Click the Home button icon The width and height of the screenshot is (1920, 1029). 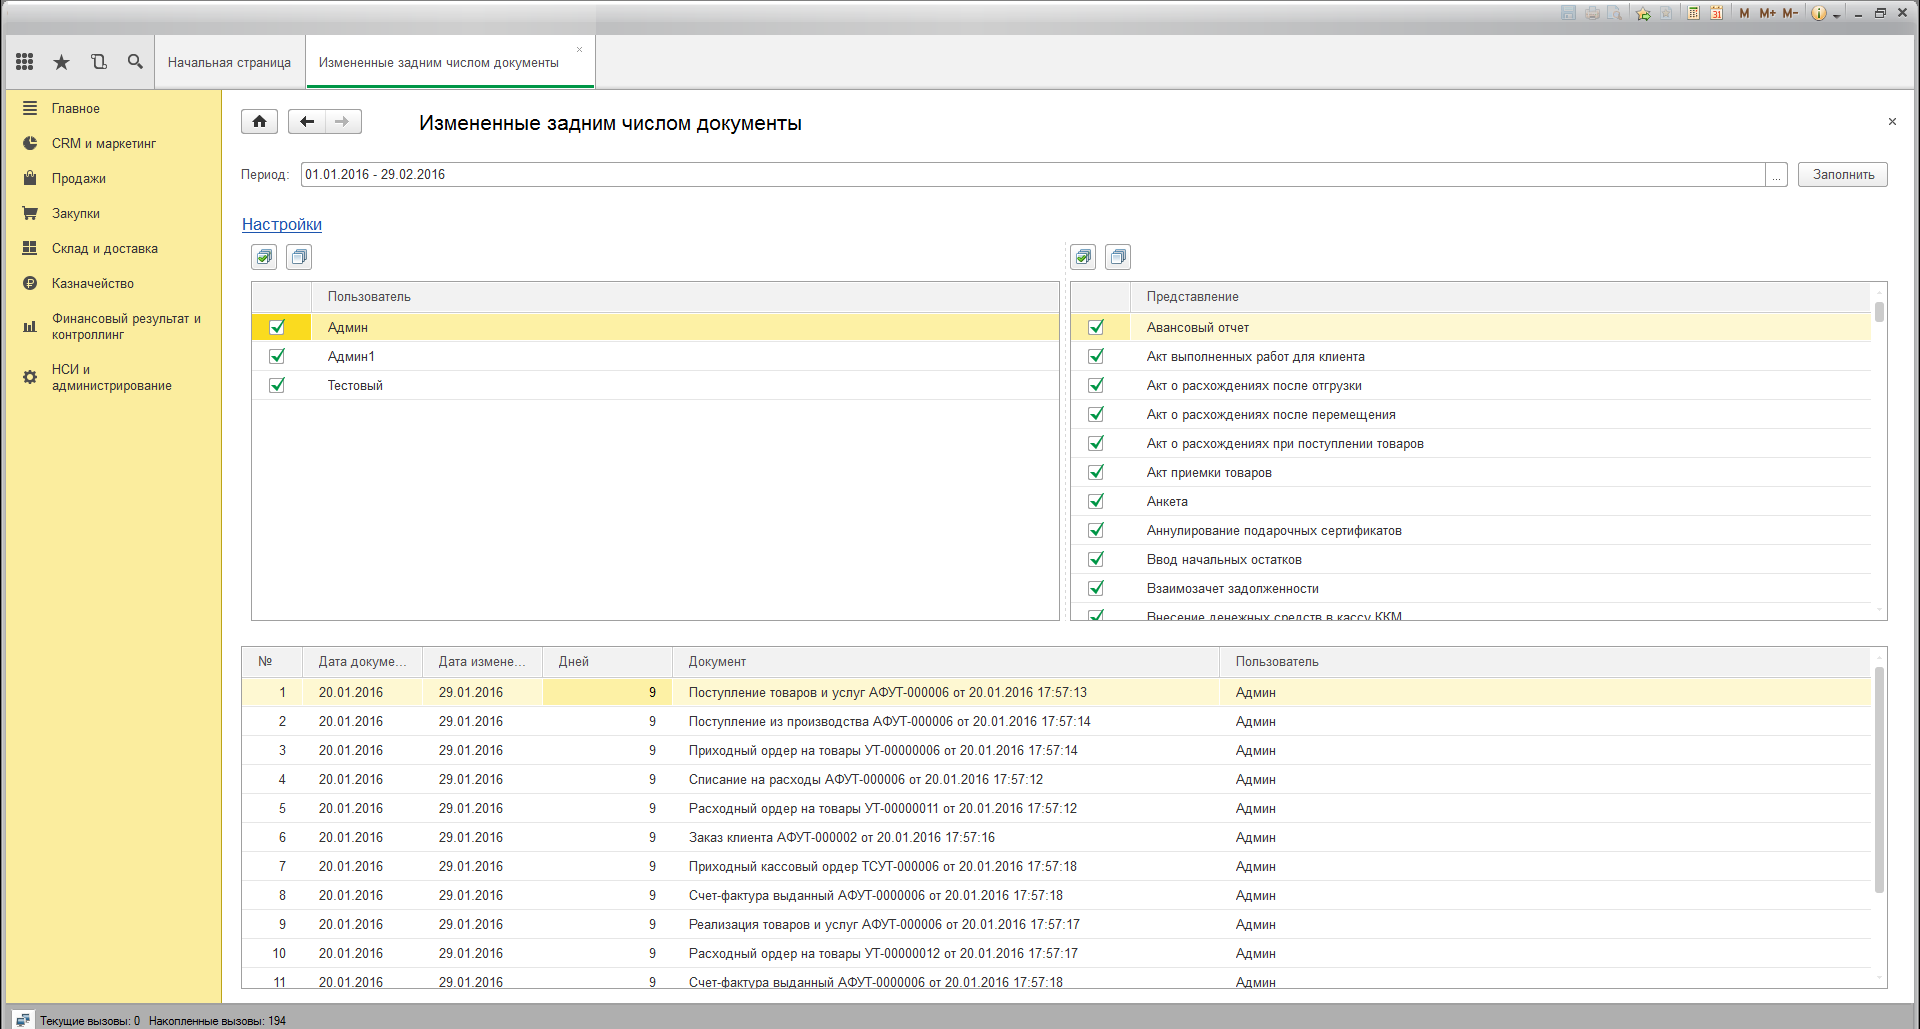click(259, 122)
